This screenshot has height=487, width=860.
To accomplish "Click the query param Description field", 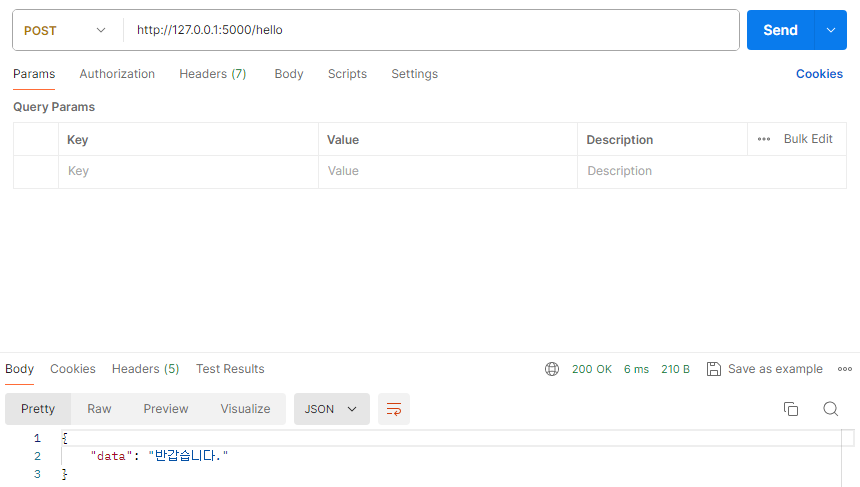I will point(711,172).
